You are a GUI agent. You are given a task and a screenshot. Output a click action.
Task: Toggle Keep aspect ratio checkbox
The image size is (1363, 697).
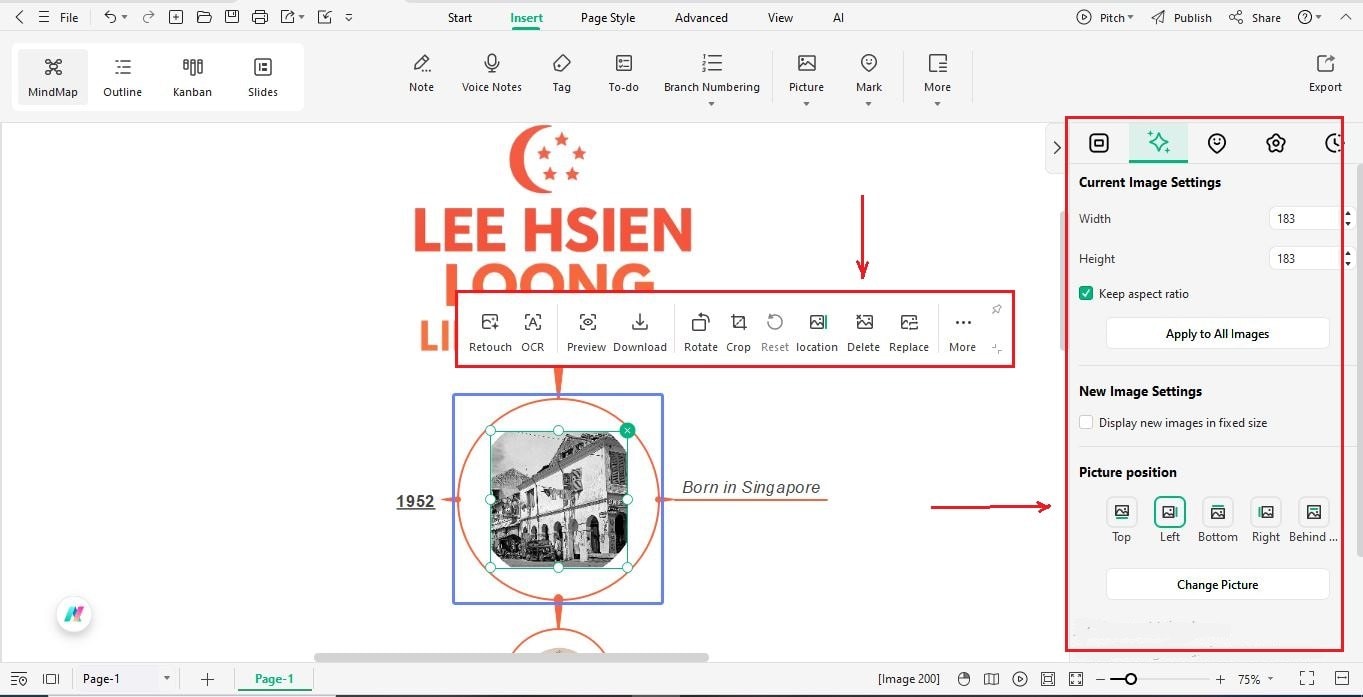[1086, 293]
